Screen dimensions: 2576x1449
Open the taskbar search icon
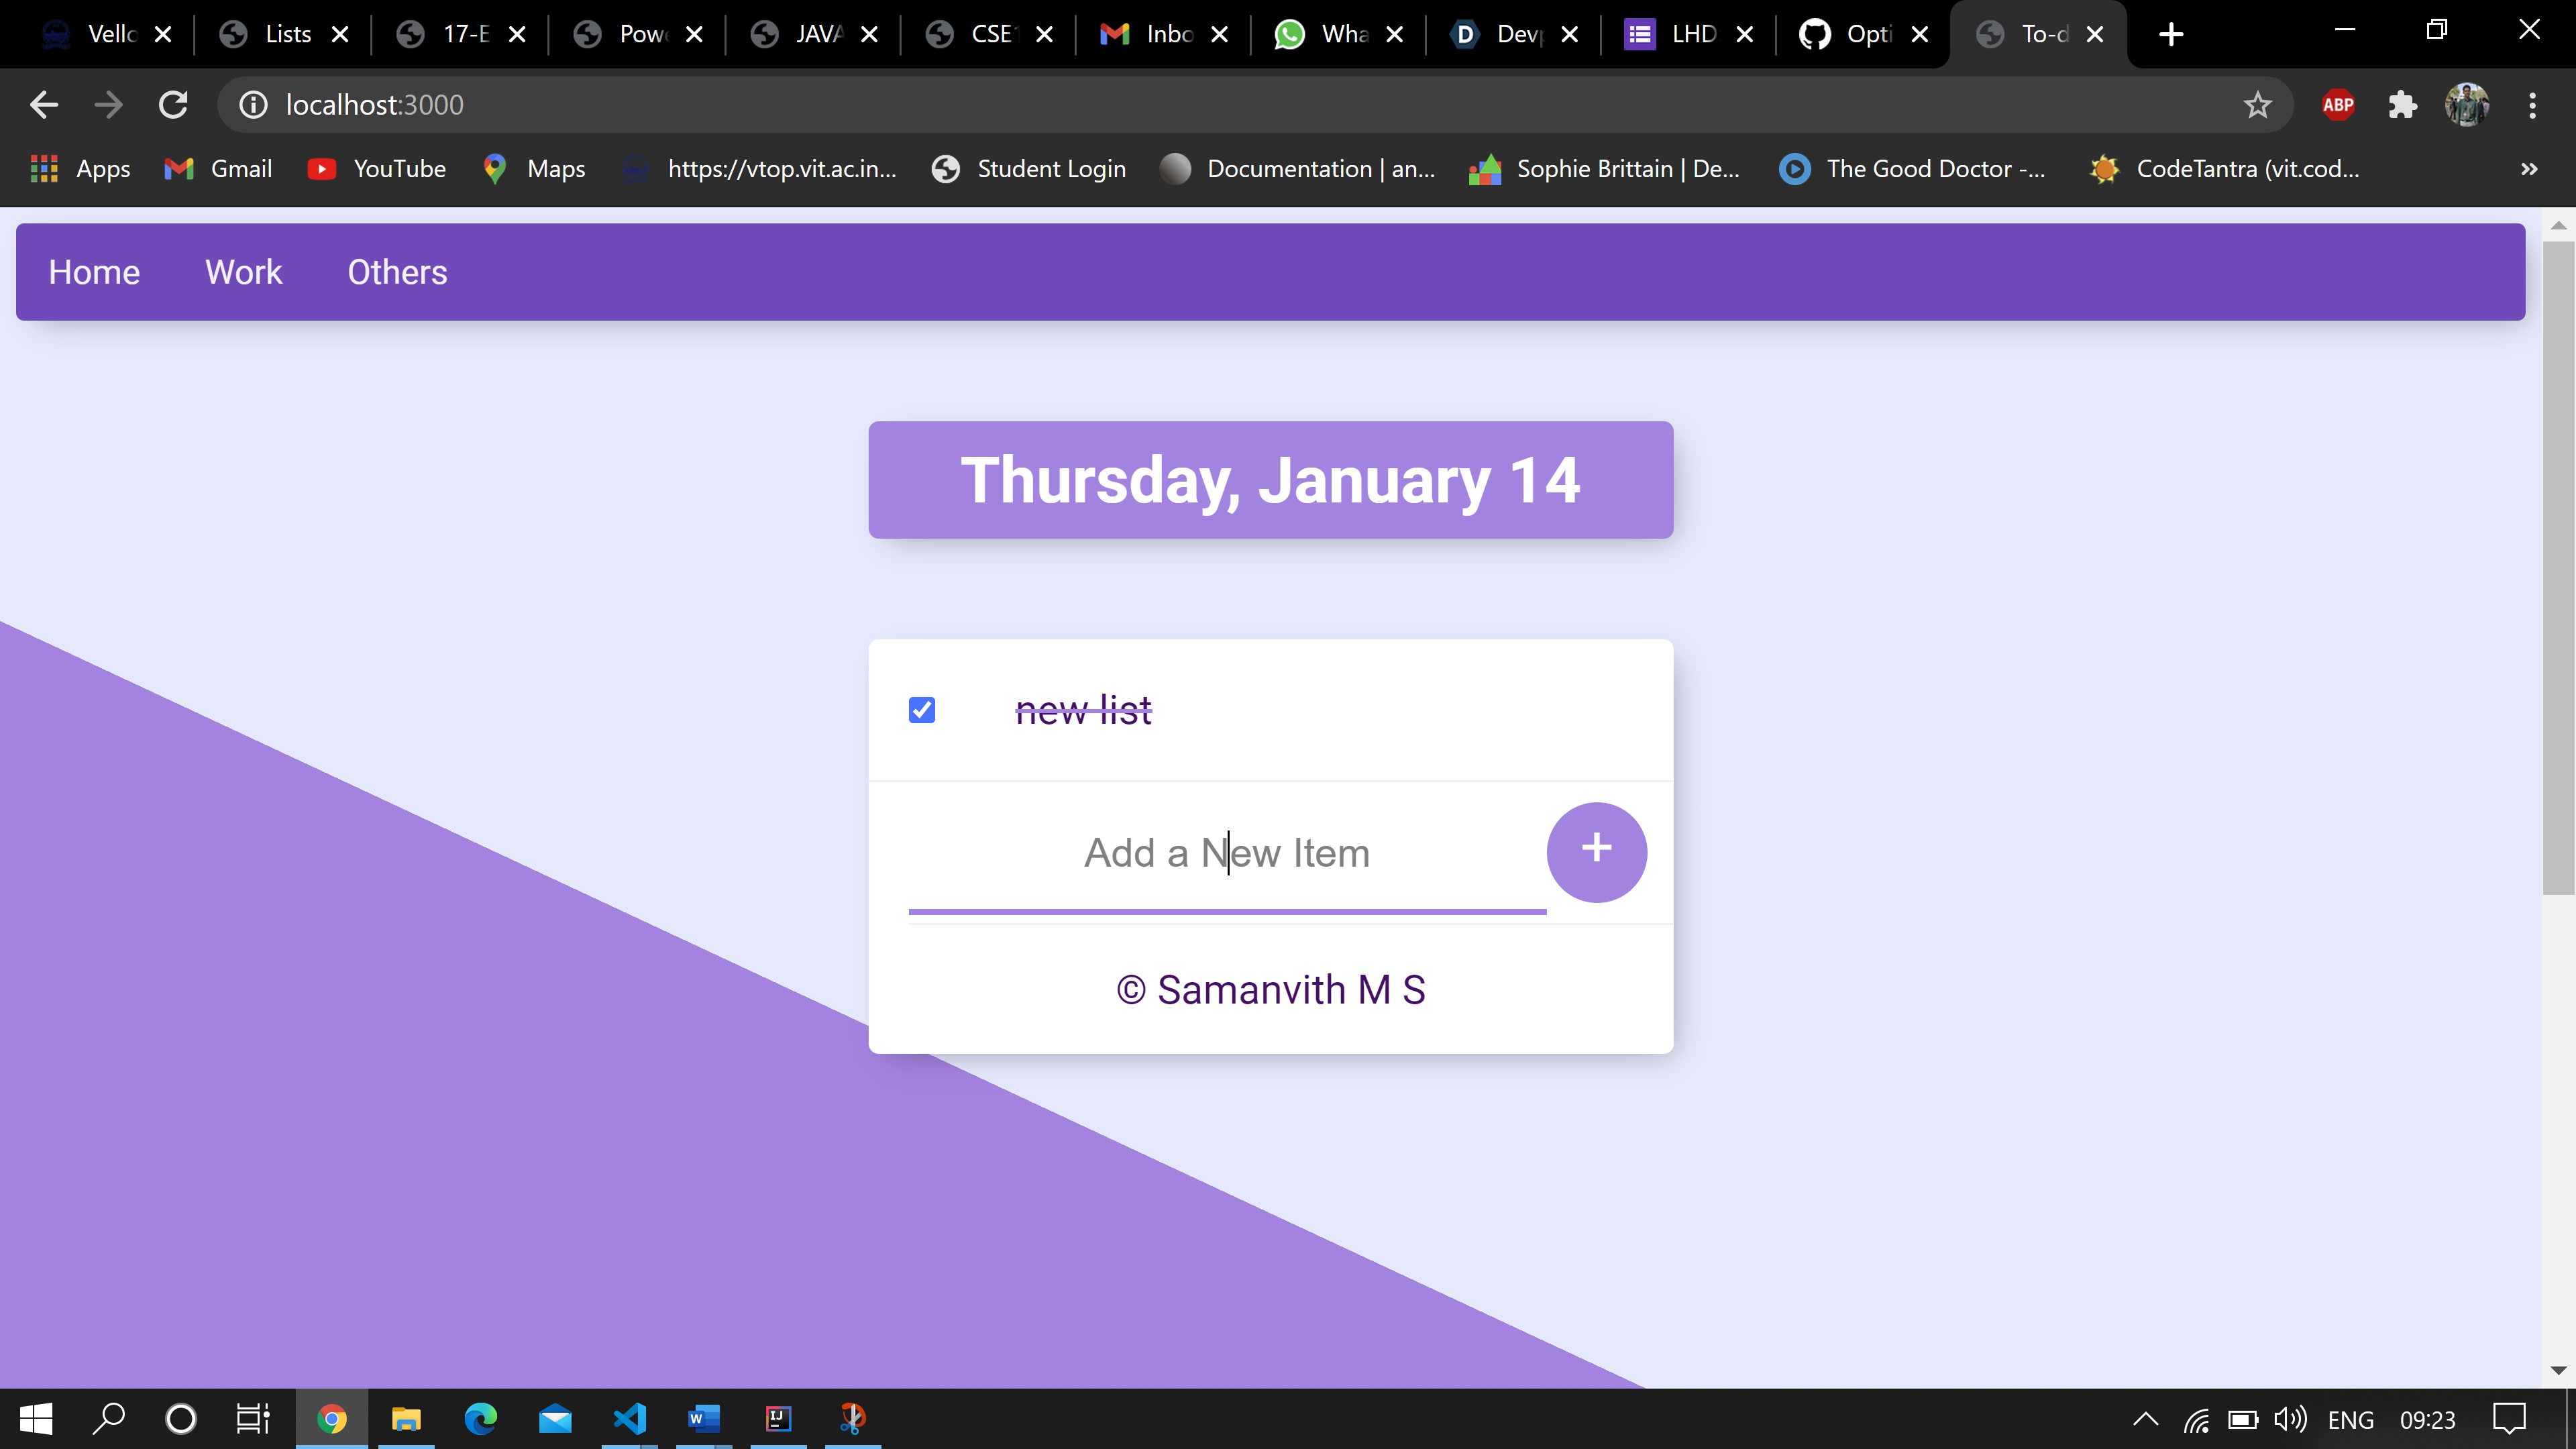(108, 1418)
